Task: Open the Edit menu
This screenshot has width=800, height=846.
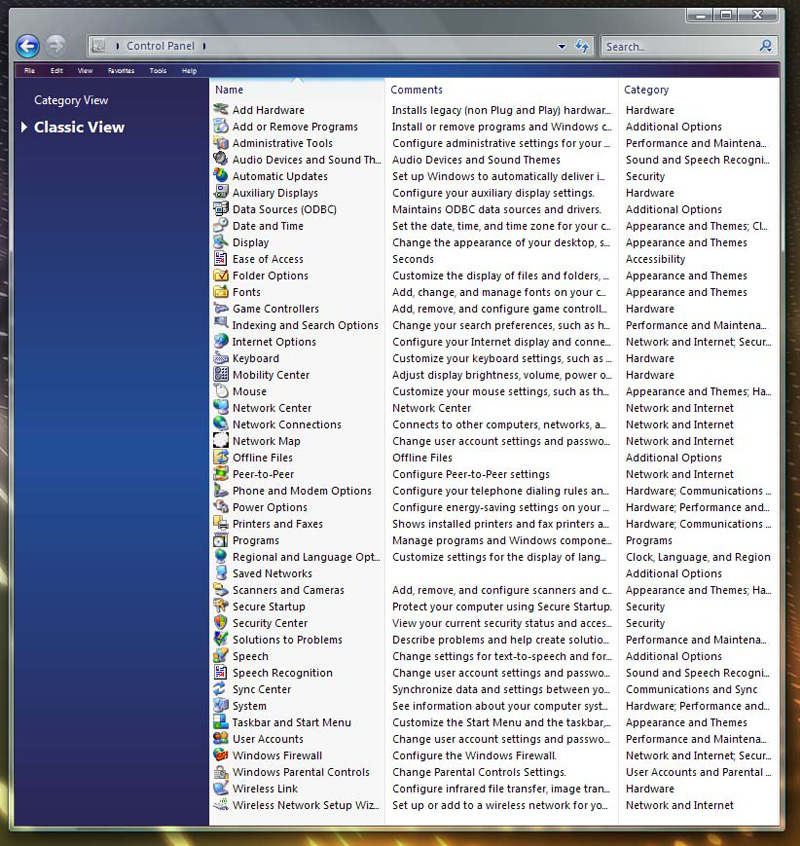Action: (x=57, y=71)
